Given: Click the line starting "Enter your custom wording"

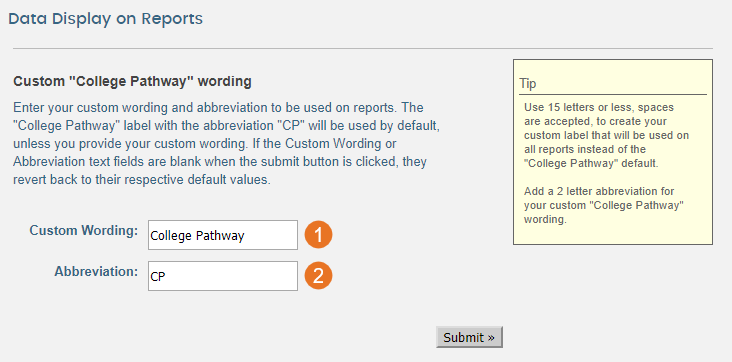Looking at the screenshot, I should coord(218,108).
